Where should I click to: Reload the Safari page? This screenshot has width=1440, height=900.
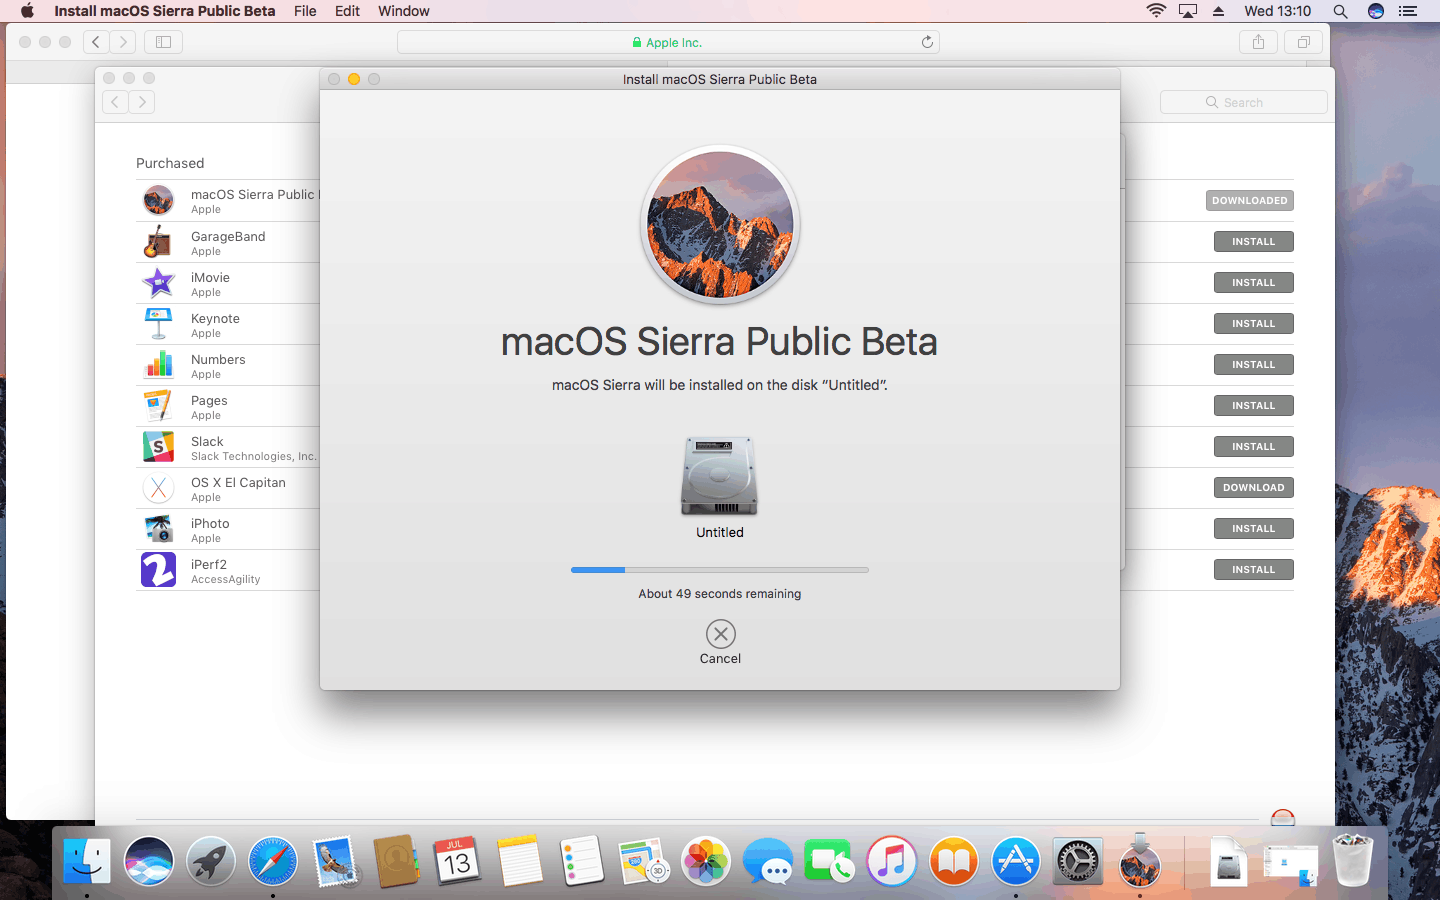coord(927,42)
